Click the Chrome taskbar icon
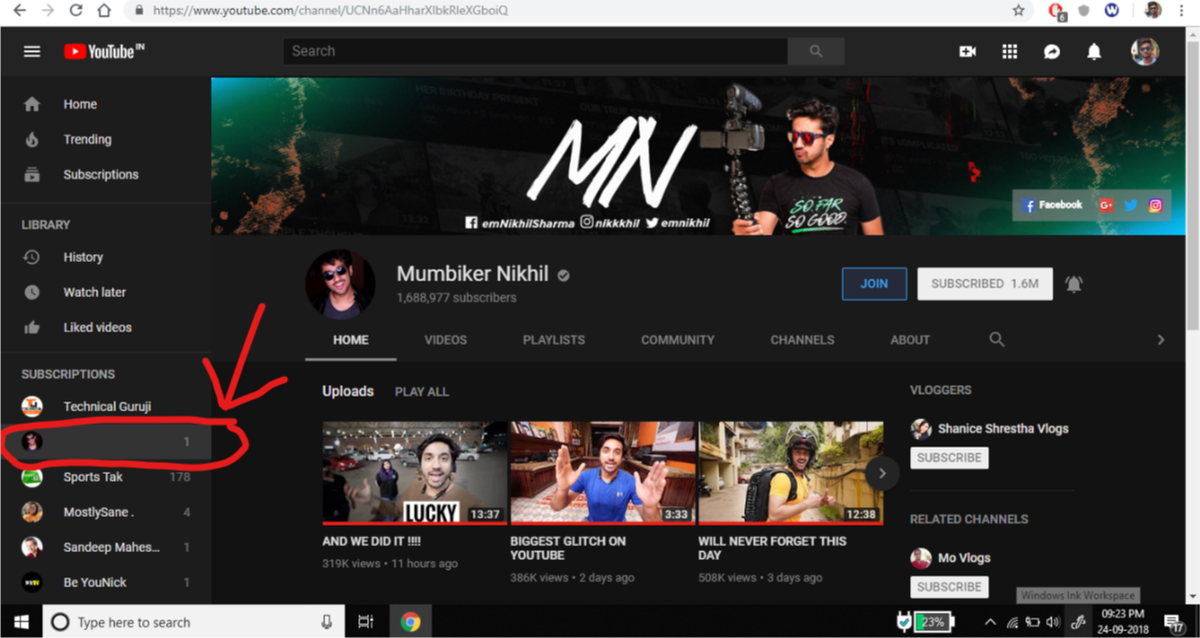1200x638 pixels. tap(410, 622)
